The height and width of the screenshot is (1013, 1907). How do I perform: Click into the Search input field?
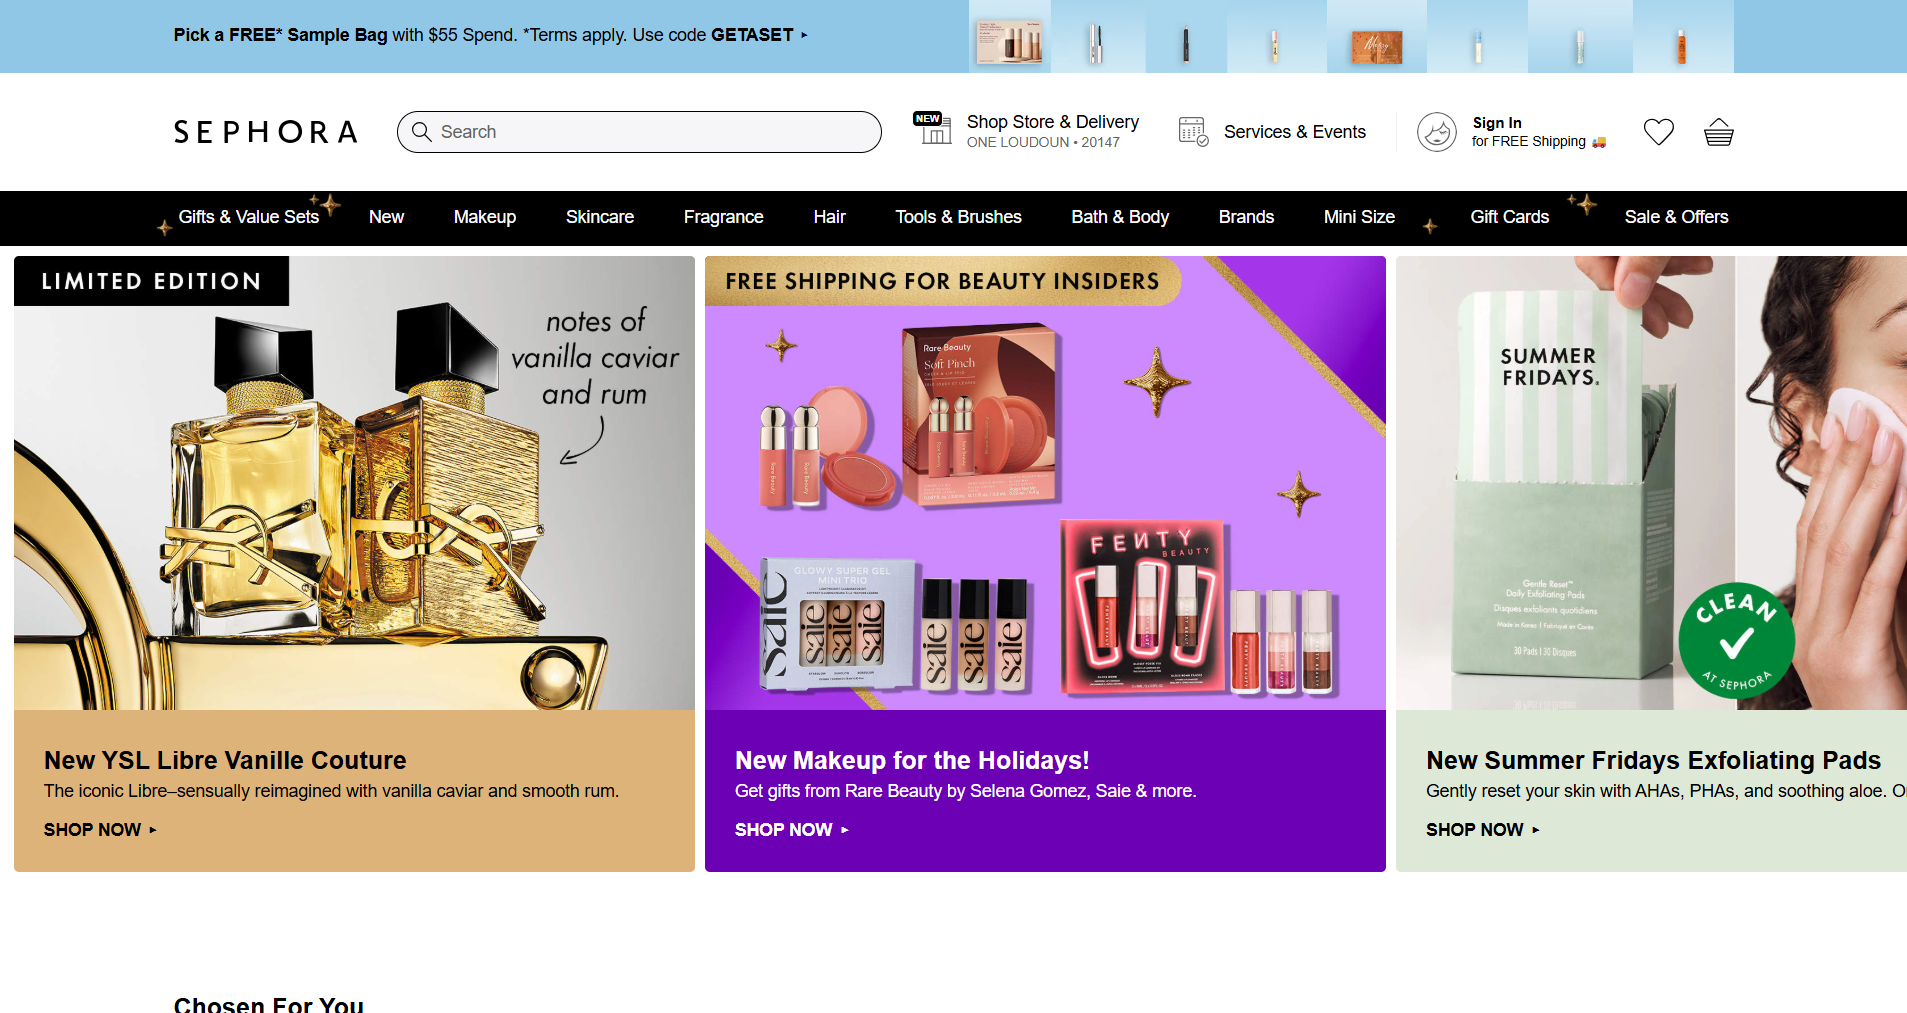(x=650, y=132)
